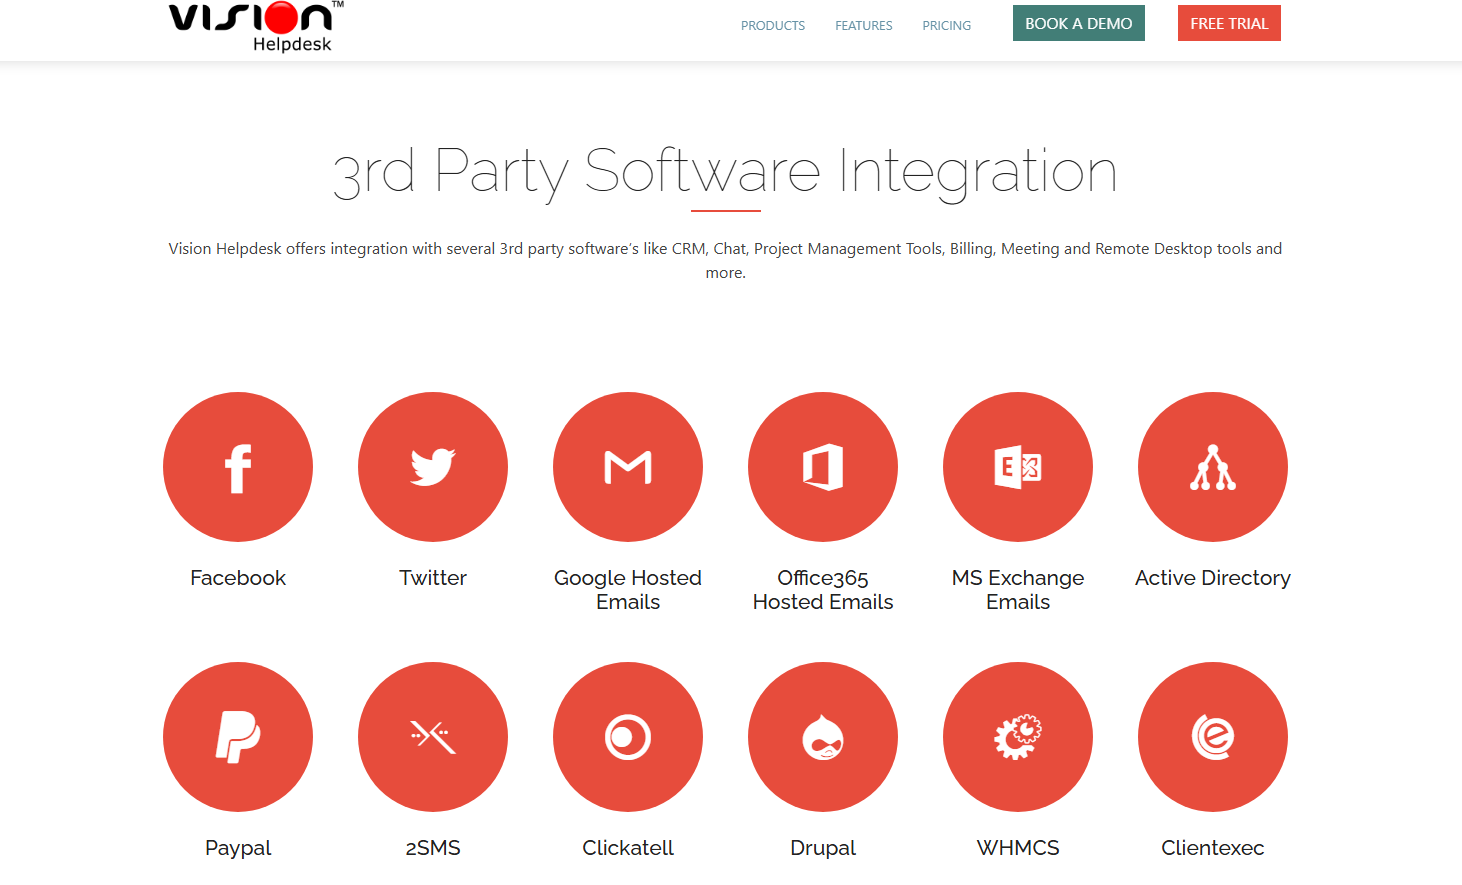Click the 2SMS label text
The image size is (1462, 885).
(x=433, y=848)
